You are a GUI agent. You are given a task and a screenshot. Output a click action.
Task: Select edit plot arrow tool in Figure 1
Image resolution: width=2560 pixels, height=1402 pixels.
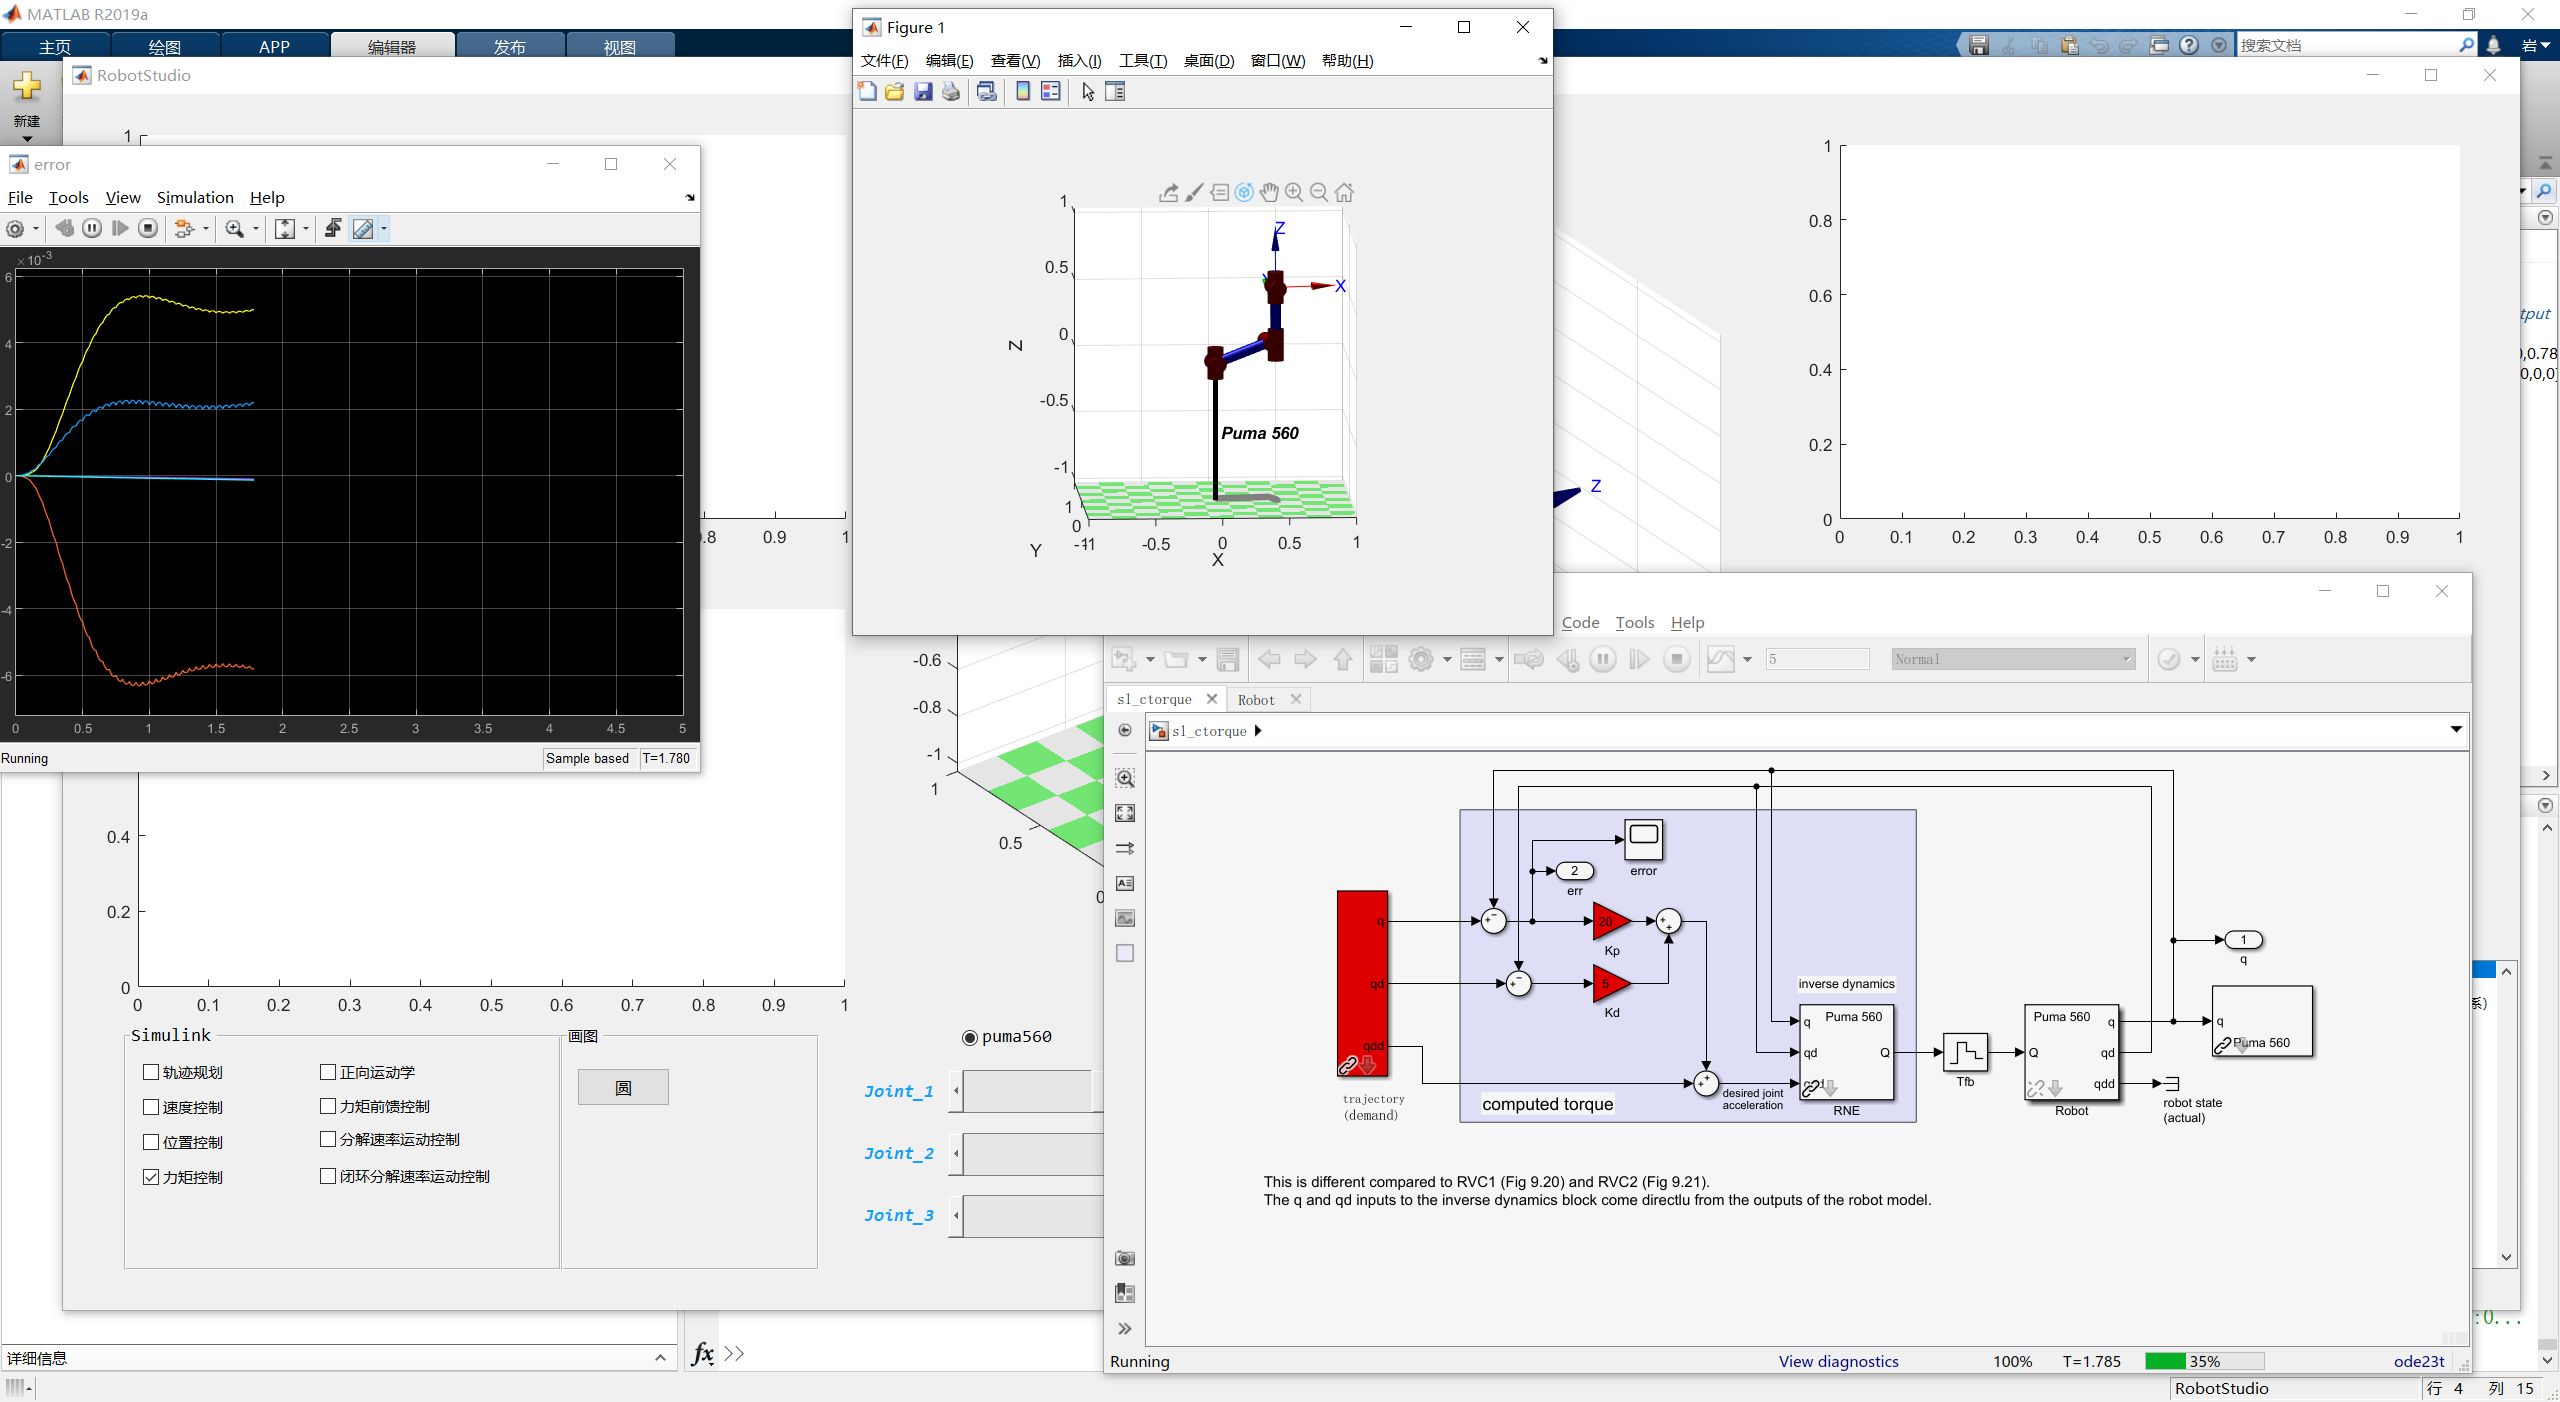click(1088, 91)
